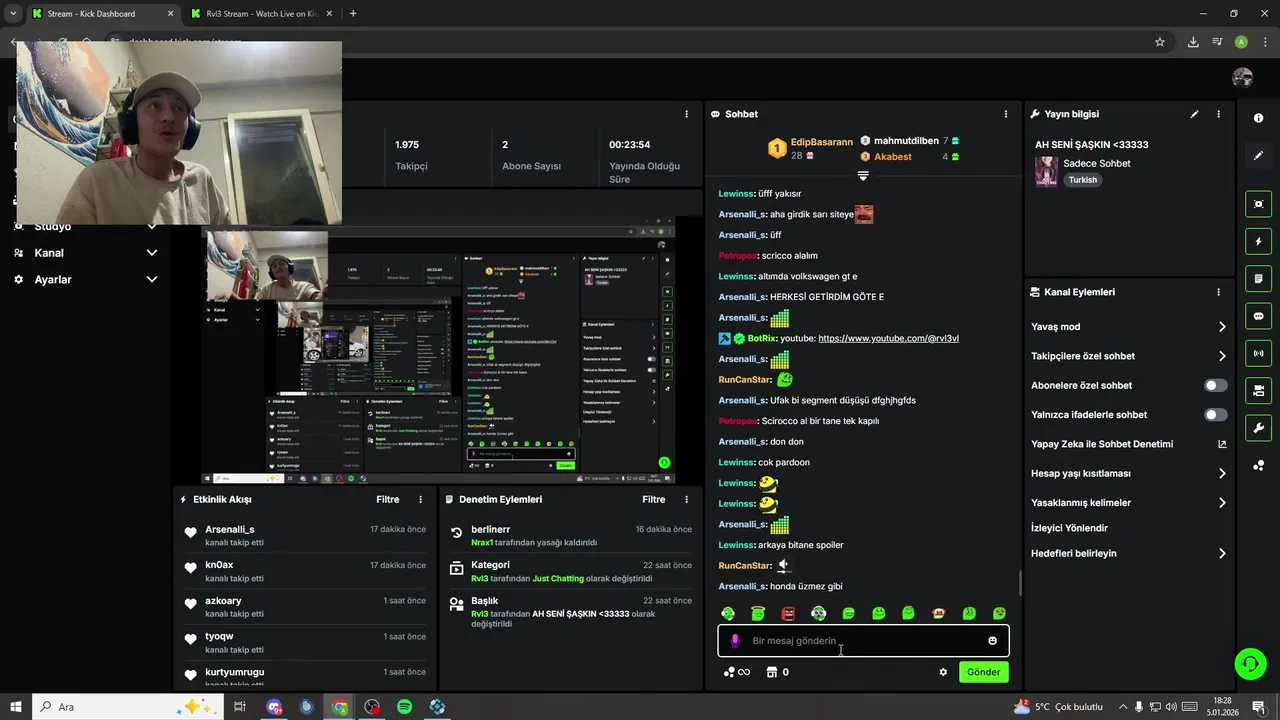The width and height of the screenshot is (1280, 720).
Task: Insert the red angry quick emote
Action: (x=788, y=613)
